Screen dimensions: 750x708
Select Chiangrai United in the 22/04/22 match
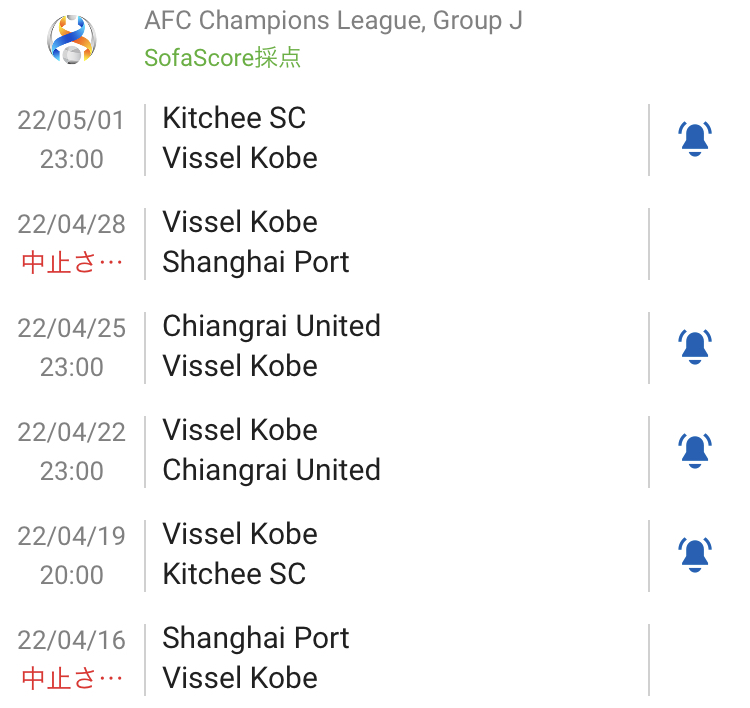(x=271, y=470)
